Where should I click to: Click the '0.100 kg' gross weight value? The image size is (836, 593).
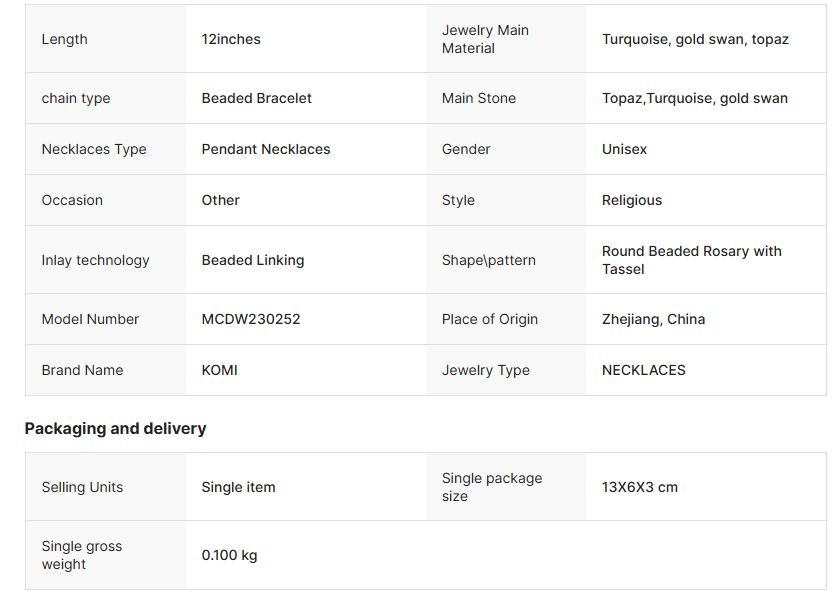click(x=229, y=555)
